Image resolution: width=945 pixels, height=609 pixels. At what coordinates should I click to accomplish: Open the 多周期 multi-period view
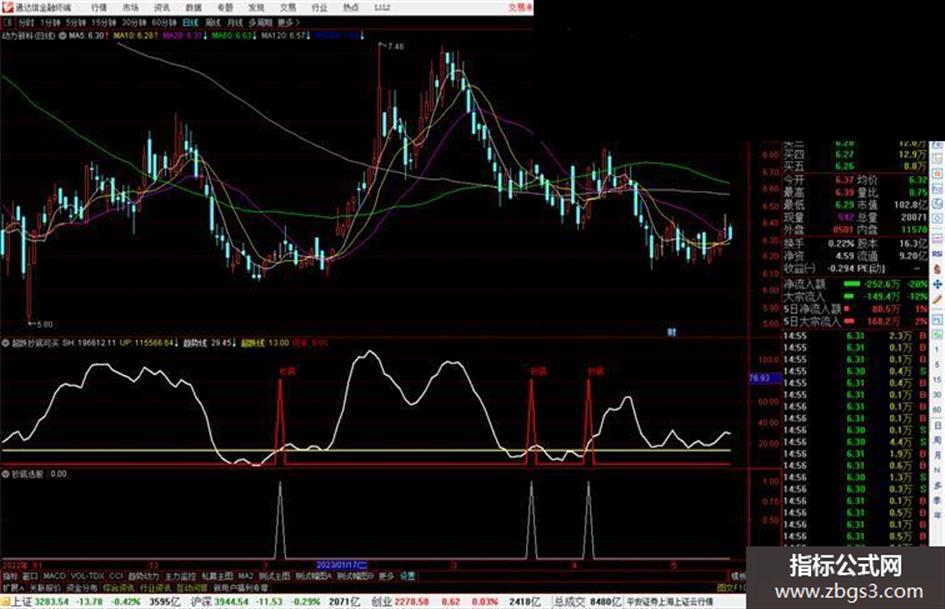tap(260, 22)
